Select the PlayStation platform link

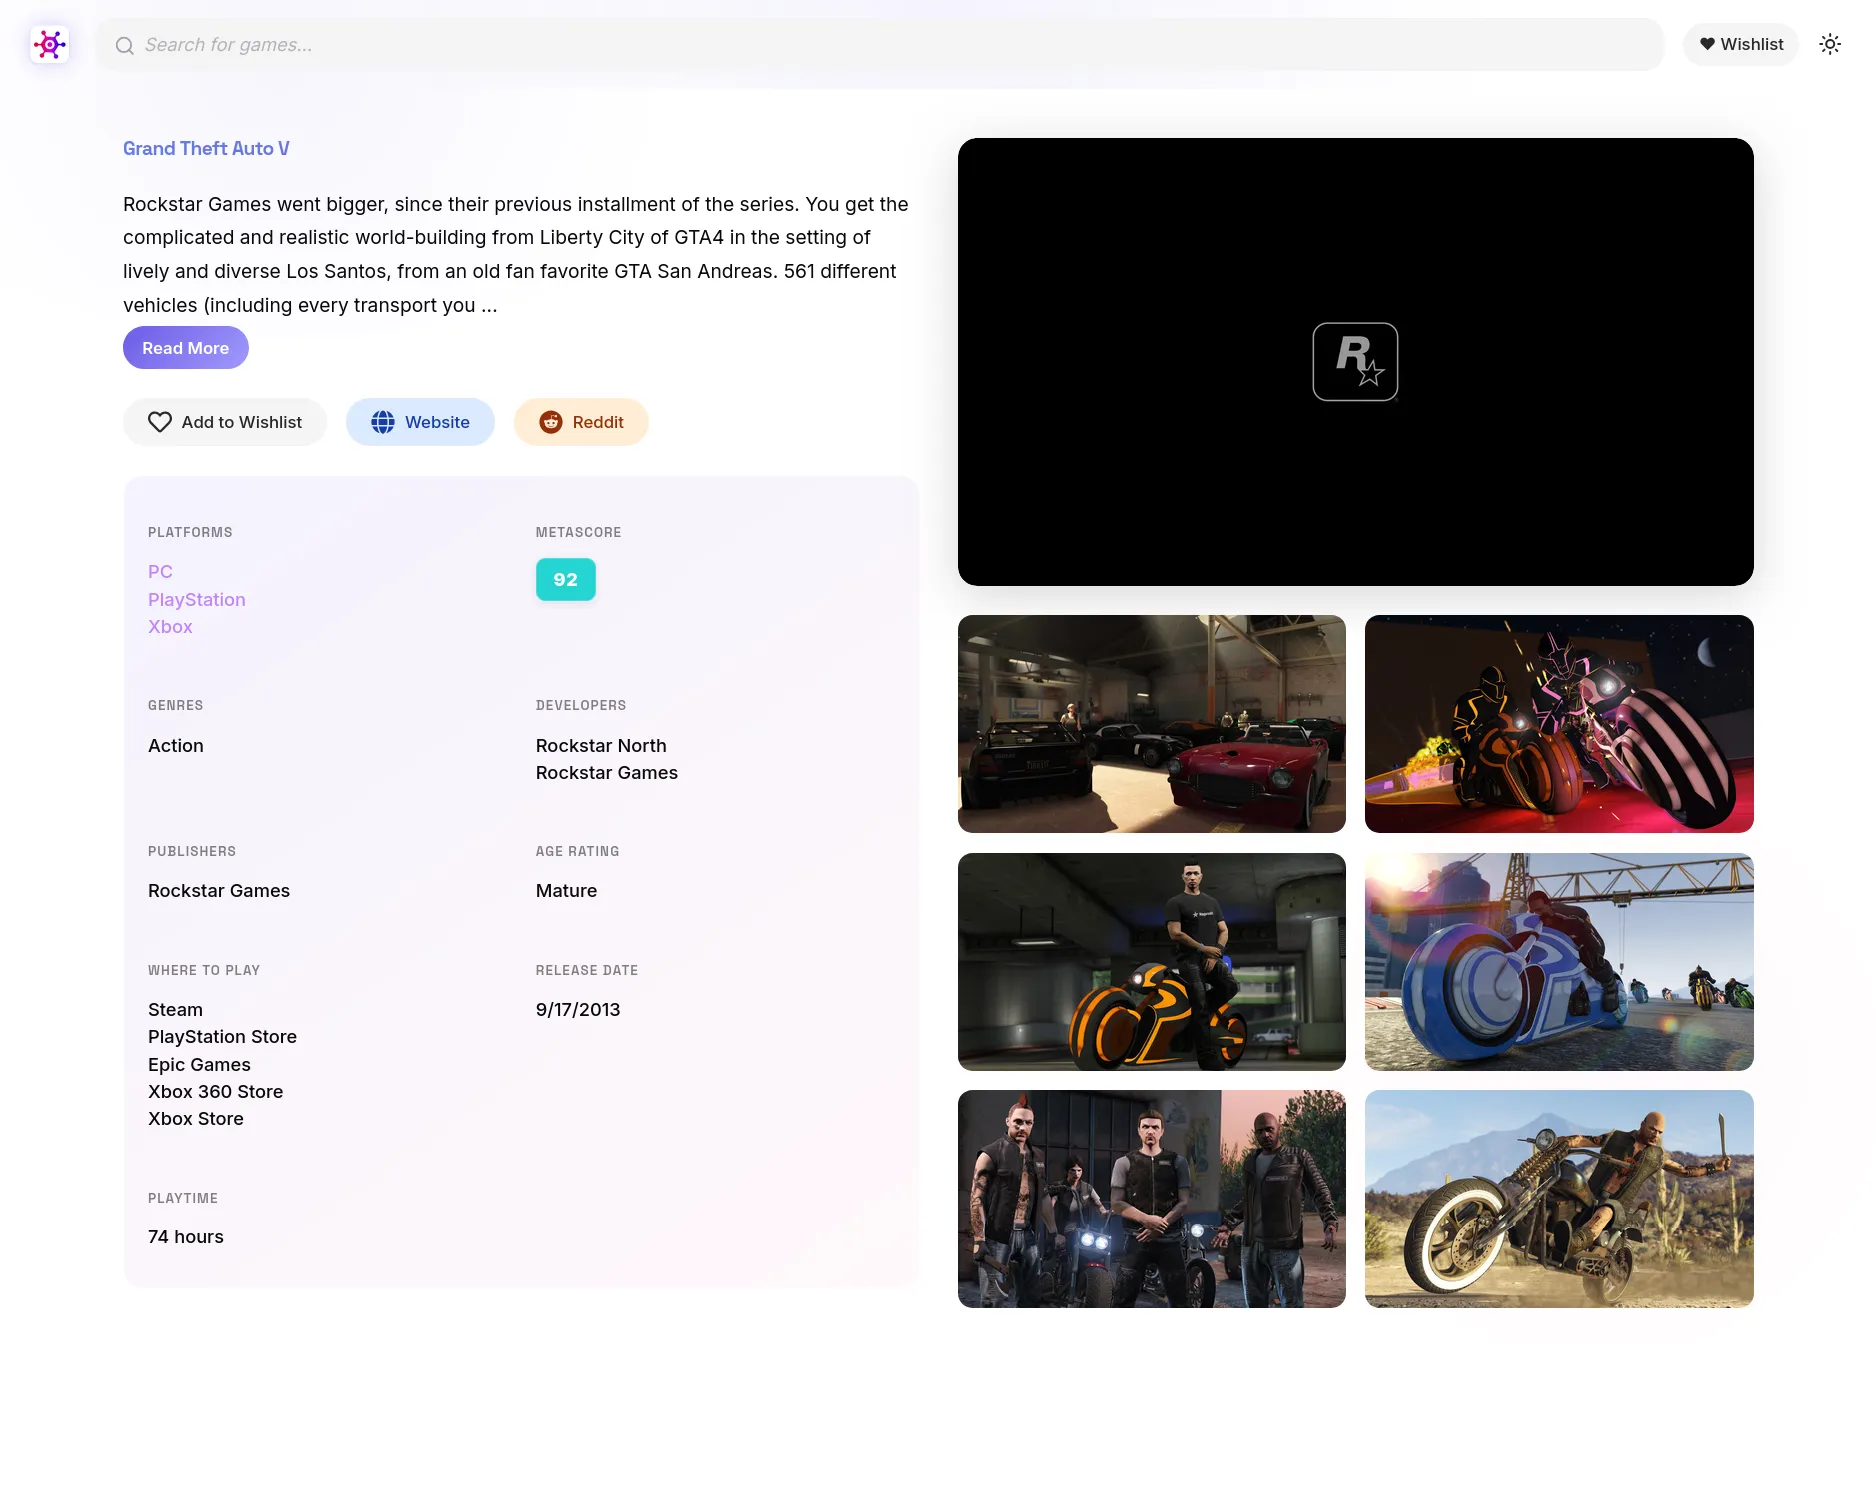point(196,600)
